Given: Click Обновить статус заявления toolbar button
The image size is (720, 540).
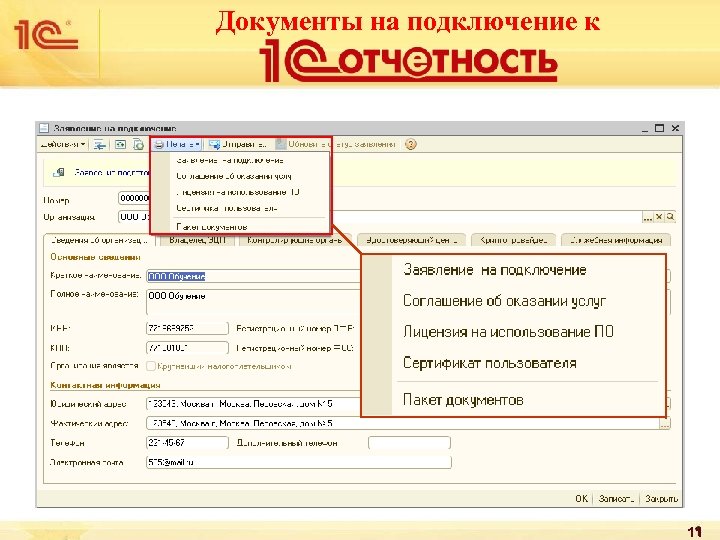Looking at the screenshot, I should point(336,145).
